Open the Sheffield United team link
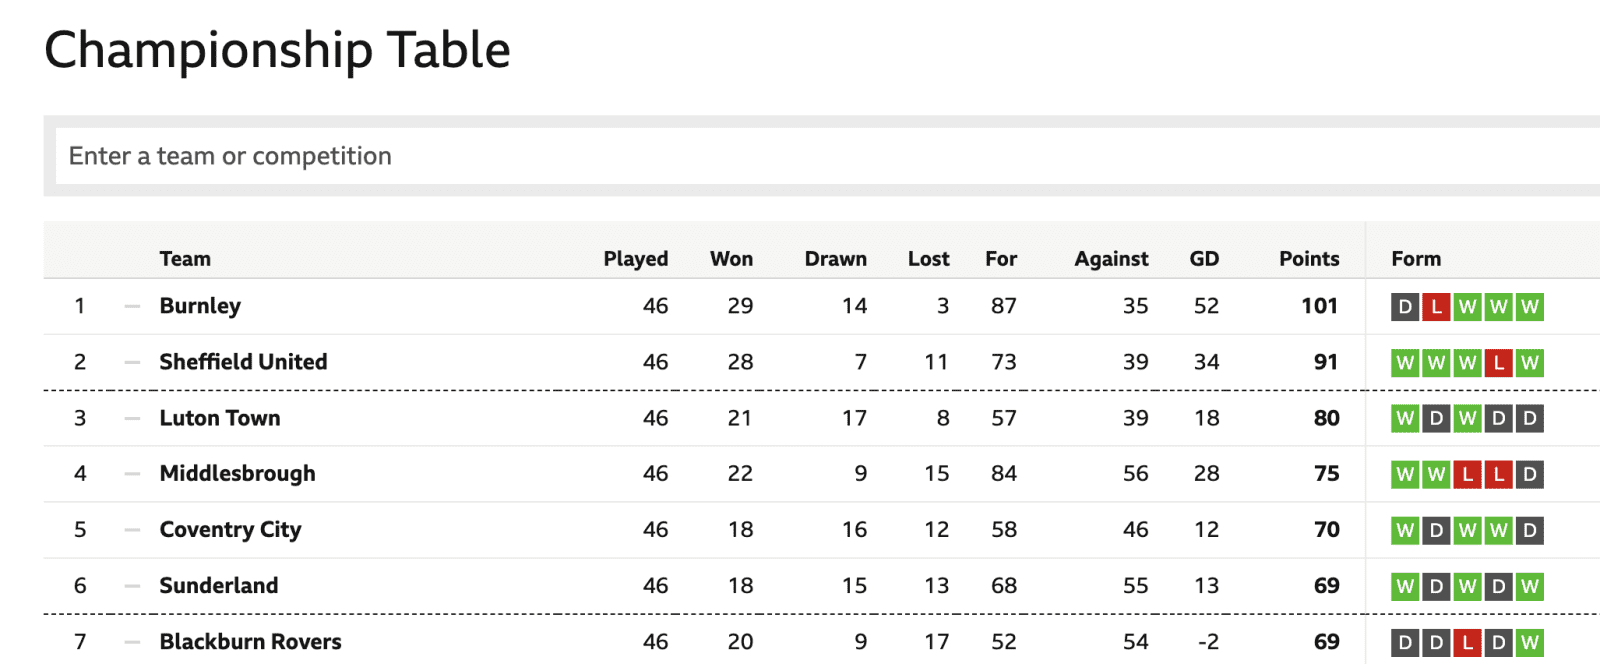 point(243,362)
